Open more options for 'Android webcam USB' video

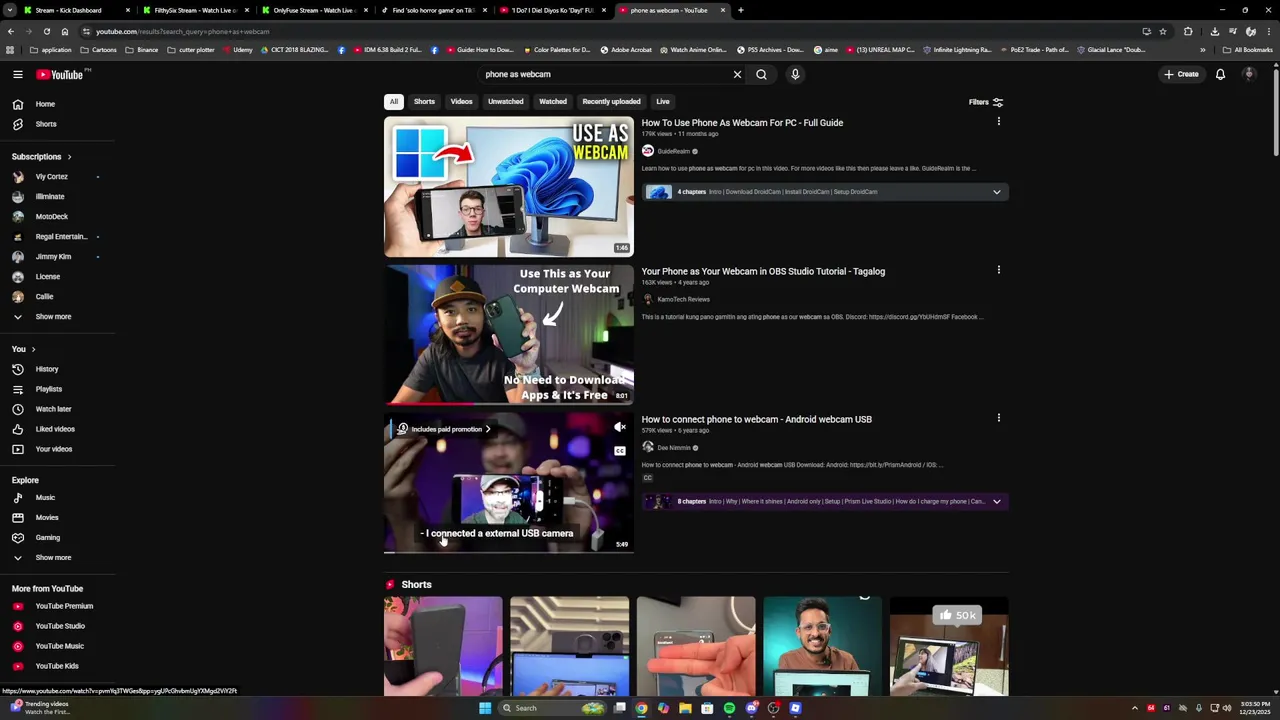tap(998, 418)
